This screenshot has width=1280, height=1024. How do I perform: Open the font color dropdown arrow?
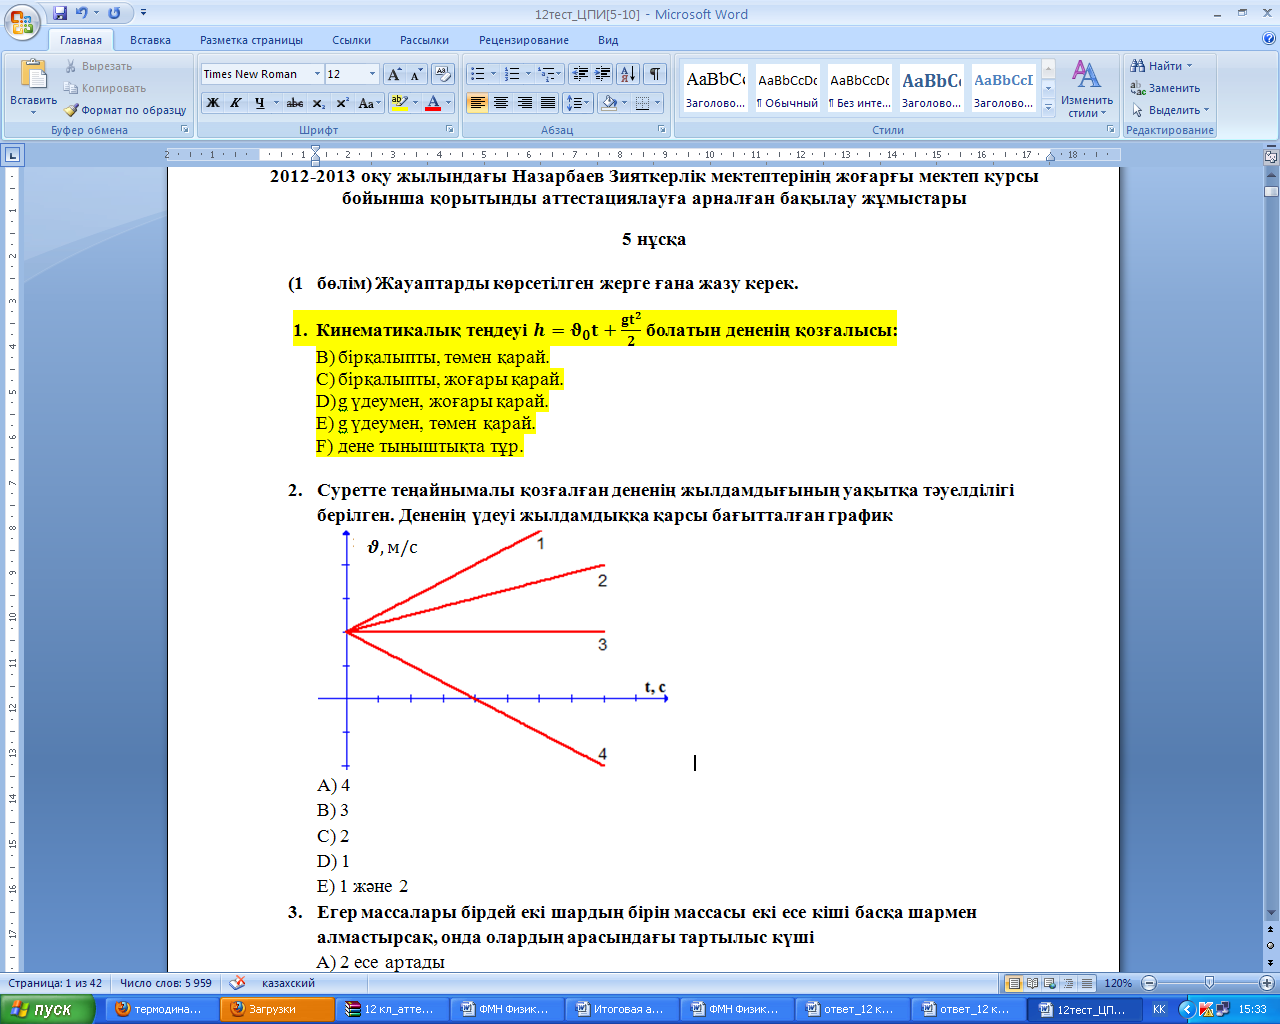(448, 103)
